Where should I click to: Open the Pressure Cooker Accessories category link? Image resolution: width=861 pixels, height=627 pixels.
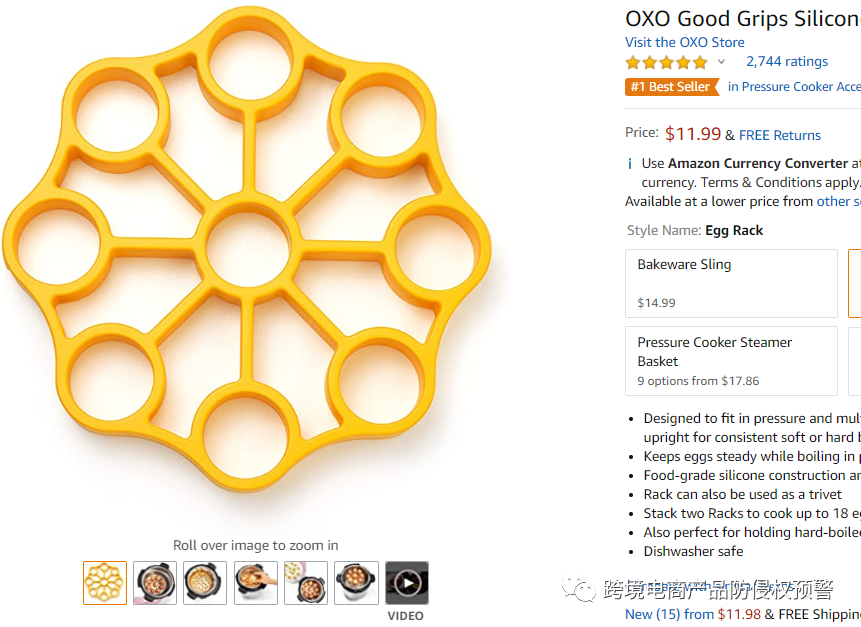pyautogui.click(x=794, y=87)
